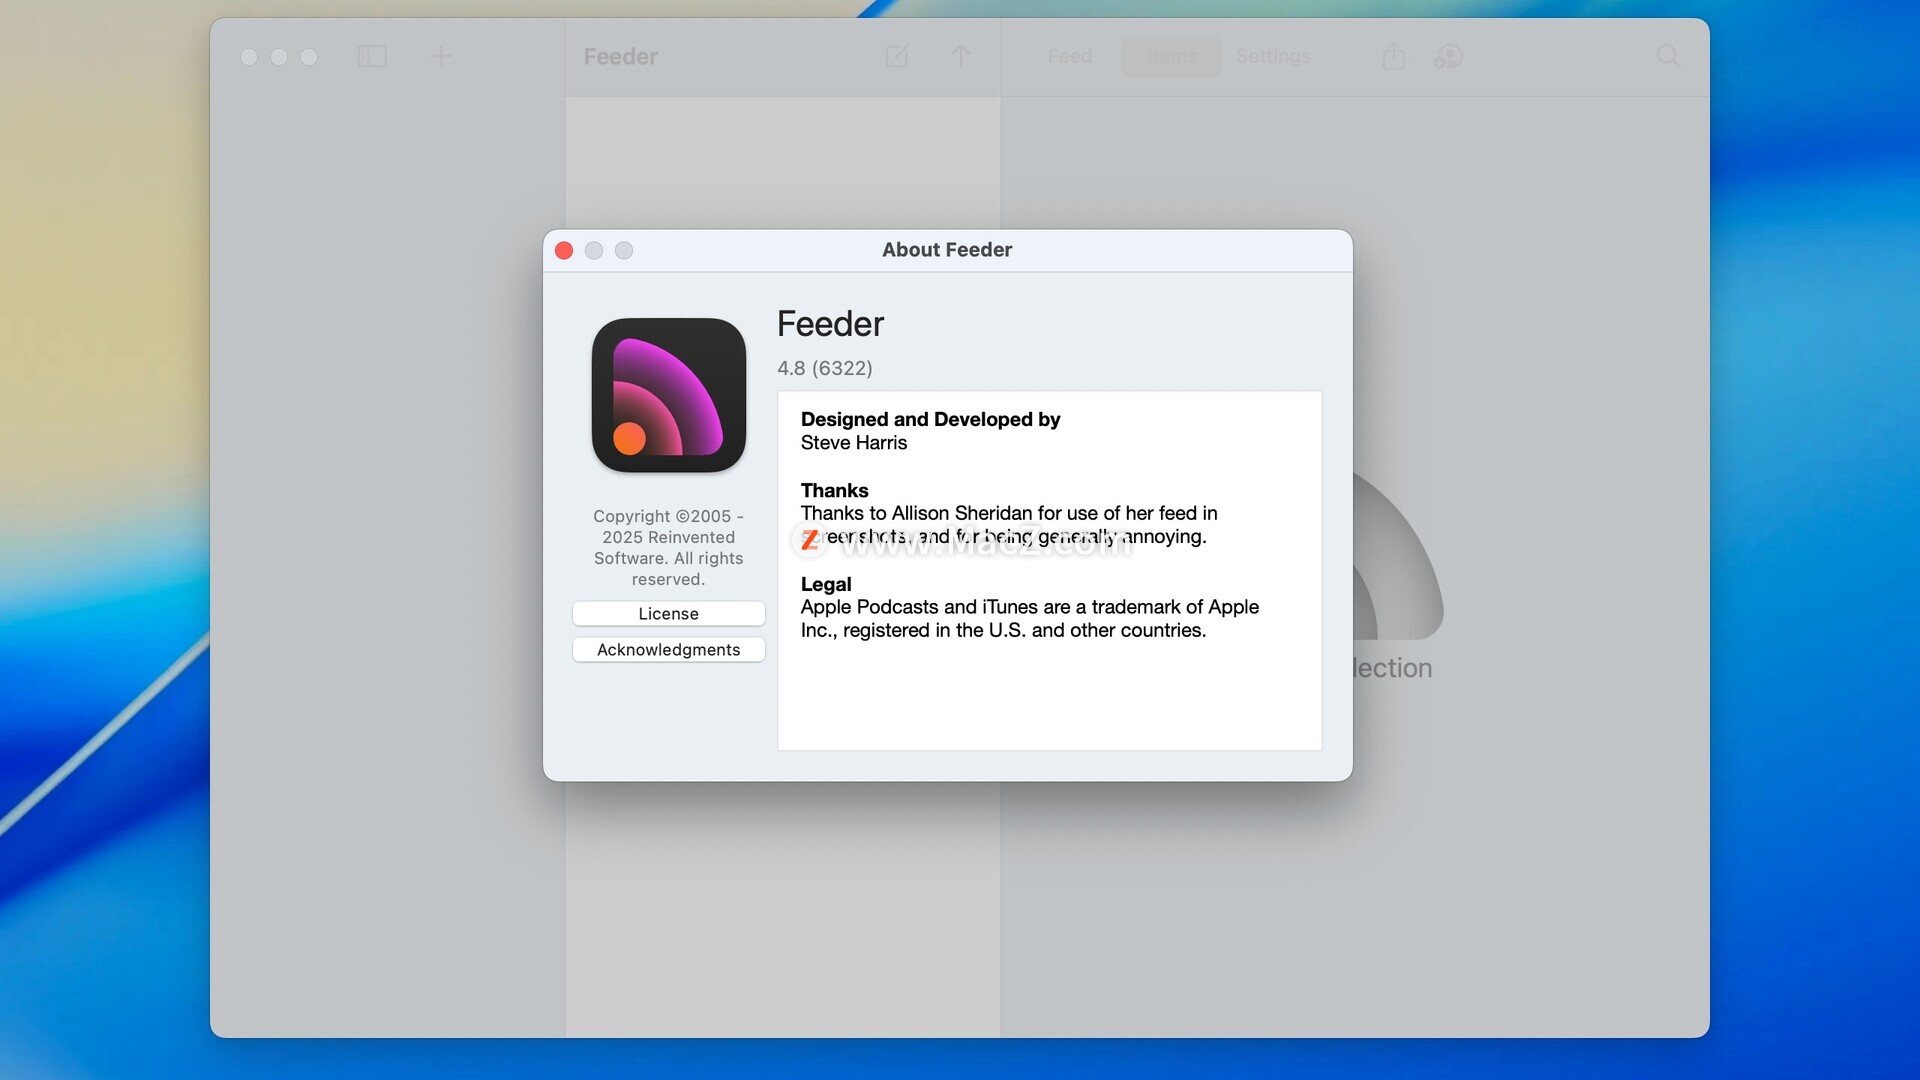
Task: Click the compose new item icon
Action: 897,57
